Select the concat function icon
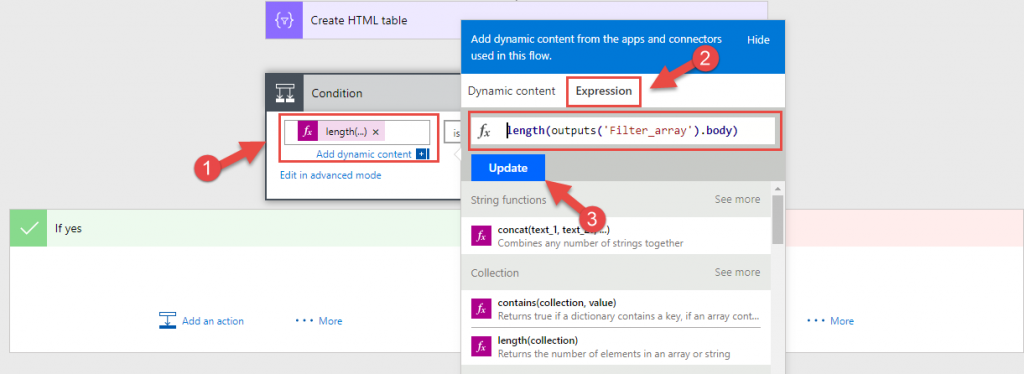 (x=481, y=236)
